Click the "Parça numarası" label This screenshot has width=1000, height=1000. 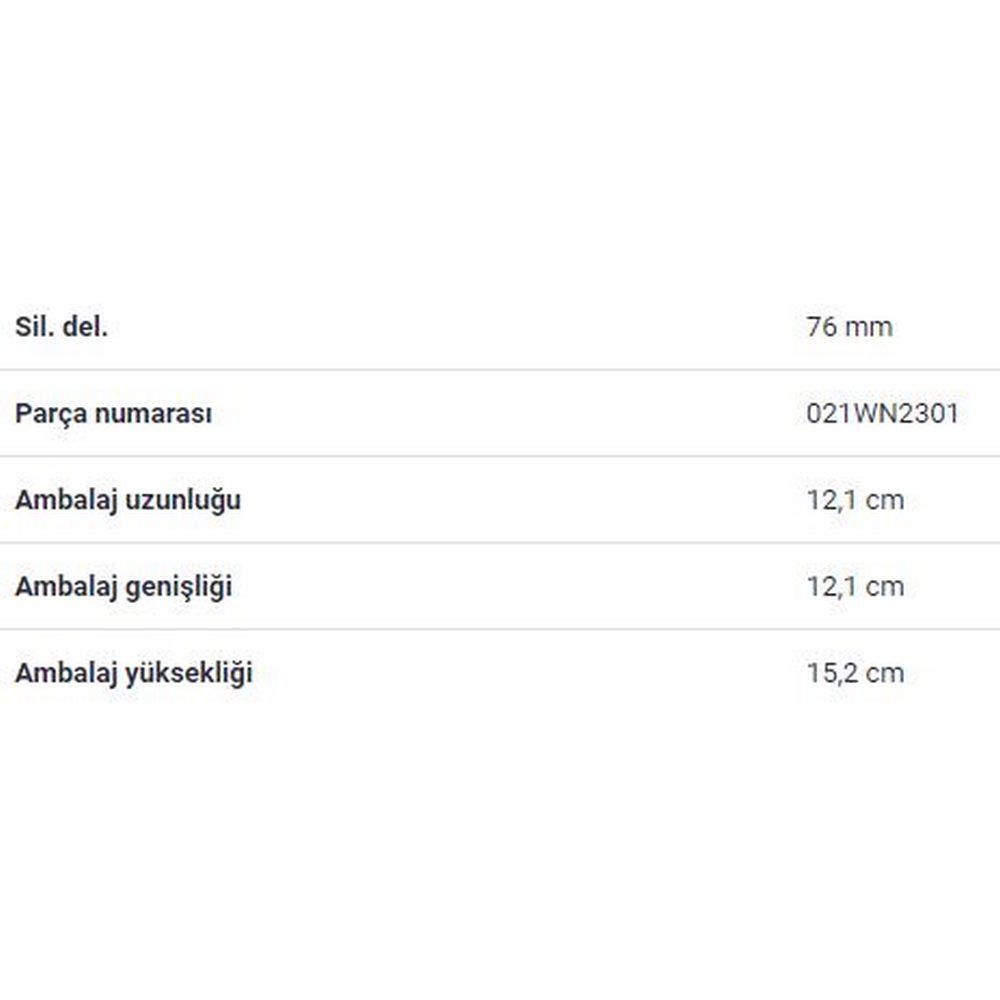113,414
